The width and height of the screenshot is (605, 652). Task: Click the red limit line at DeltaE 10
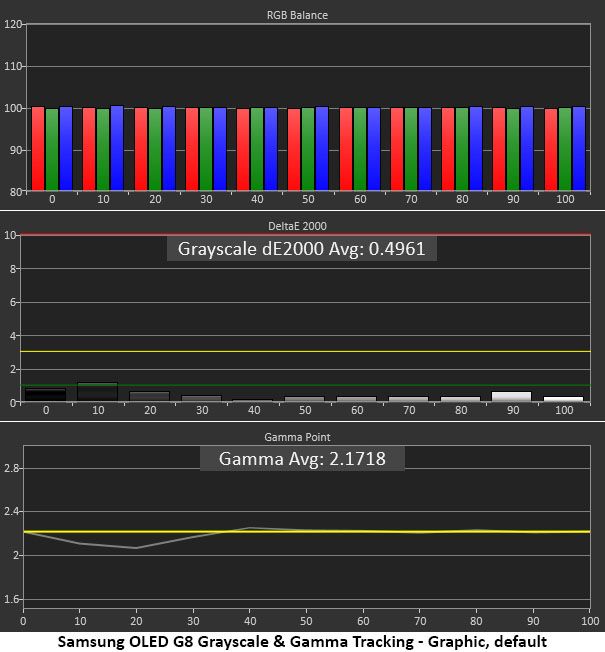pyautogui.click(x=306, y=235)
